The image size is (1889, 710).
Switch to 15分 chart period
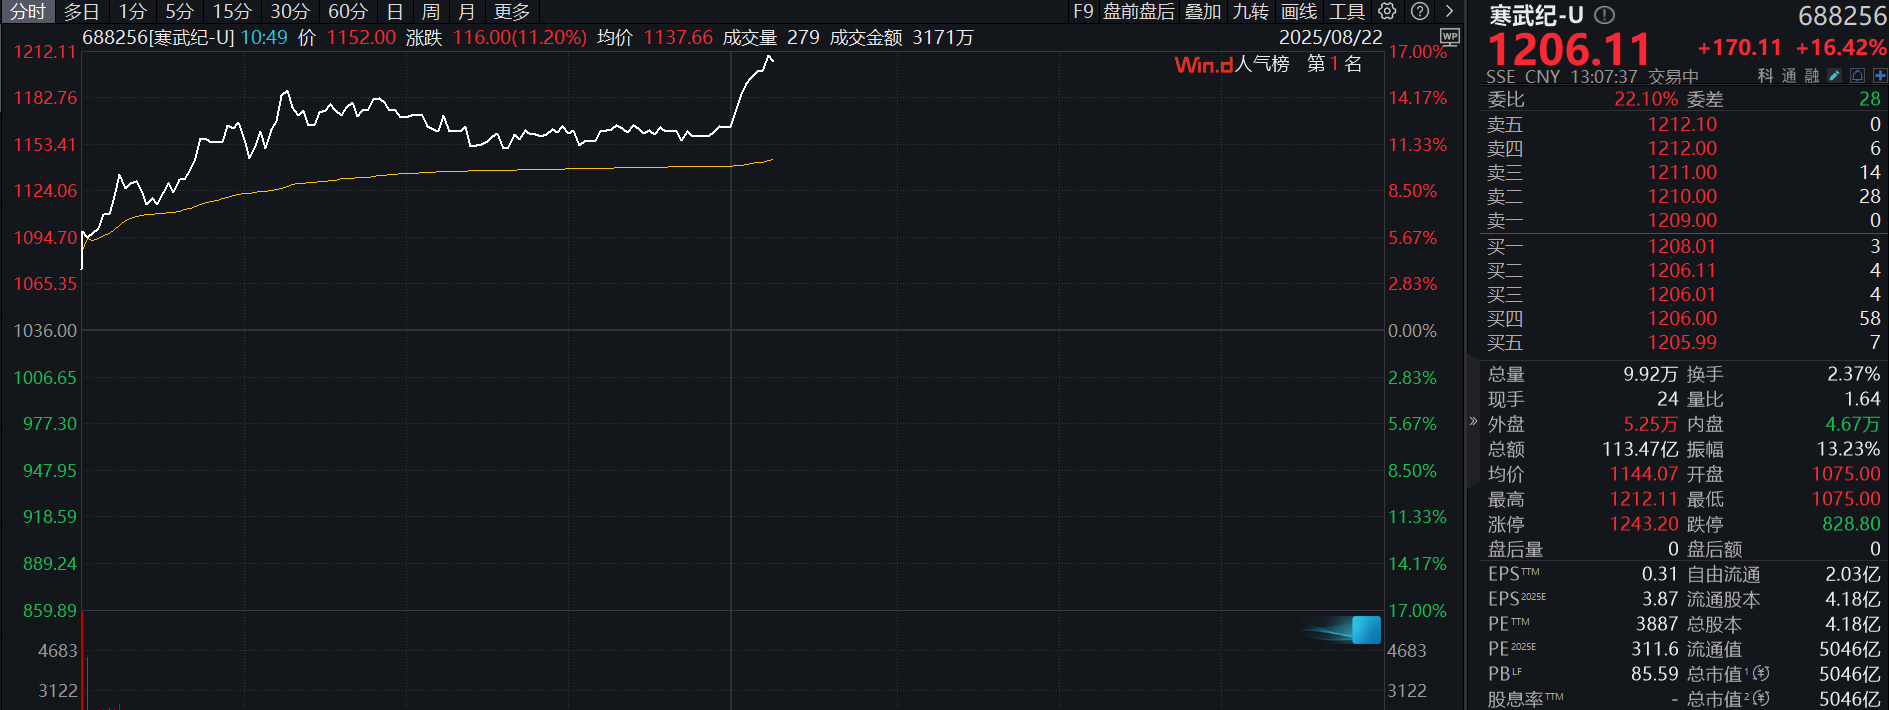click(x=231, y=11)
